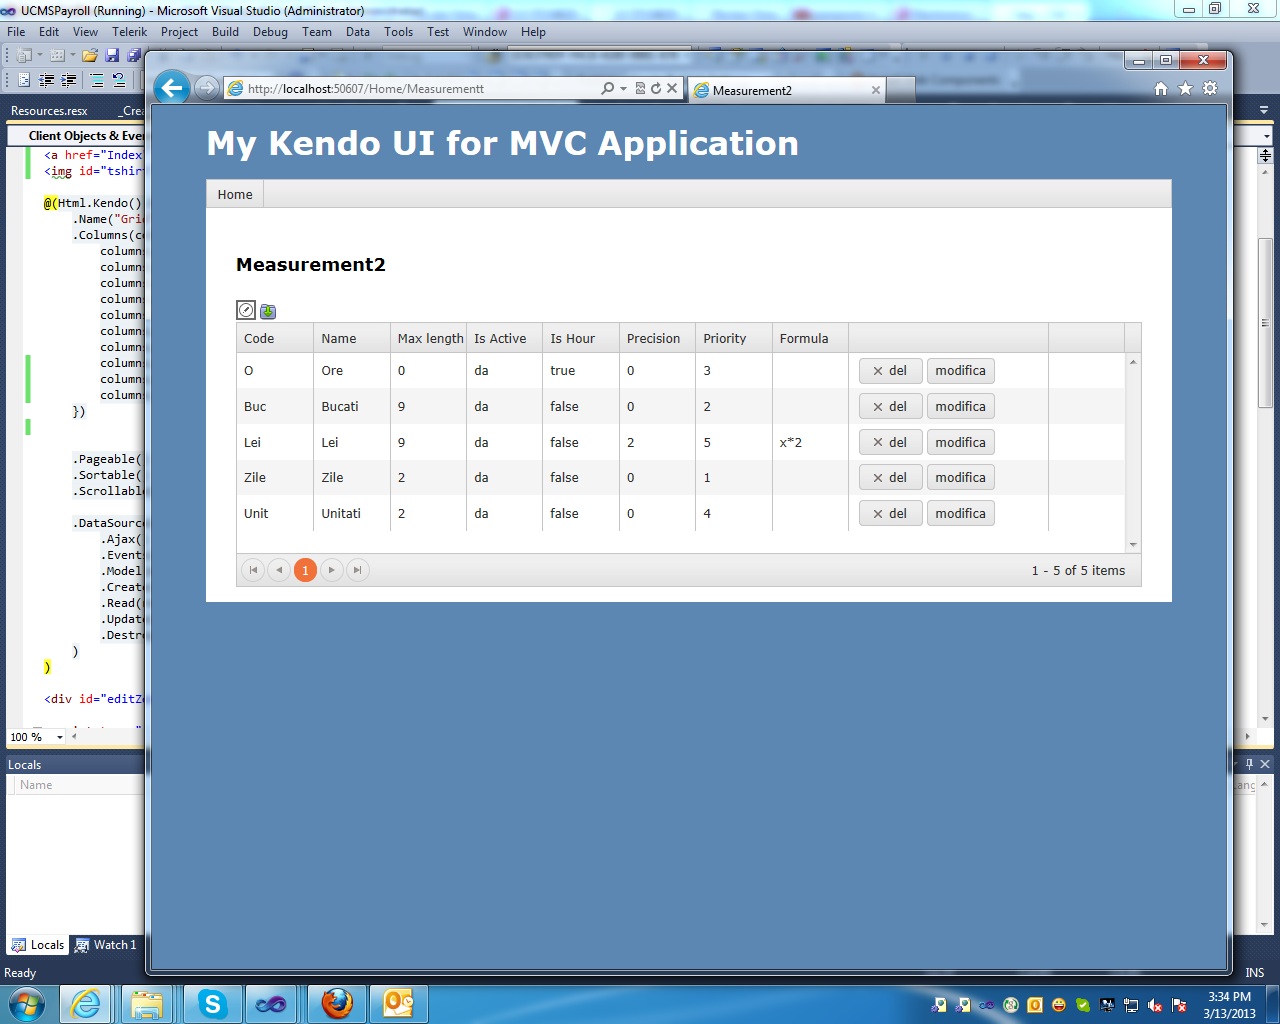
Task: Open Visual Studio View menu
Action: [x=86, y=32]
